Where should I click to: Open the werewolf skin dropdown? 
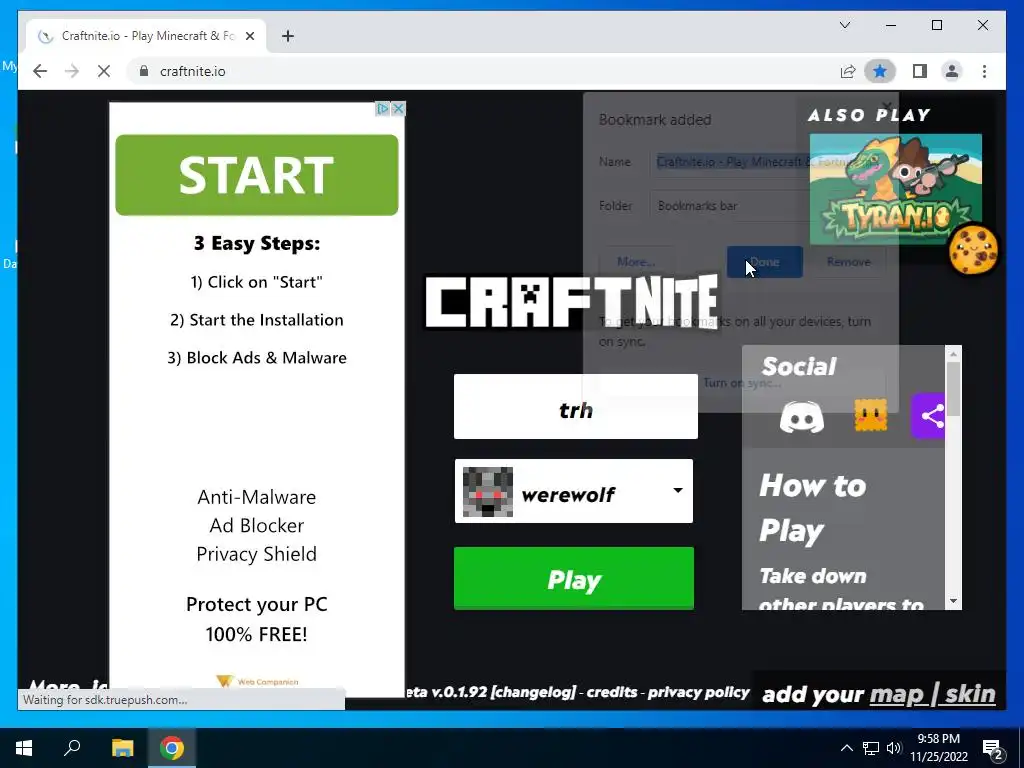573,491
